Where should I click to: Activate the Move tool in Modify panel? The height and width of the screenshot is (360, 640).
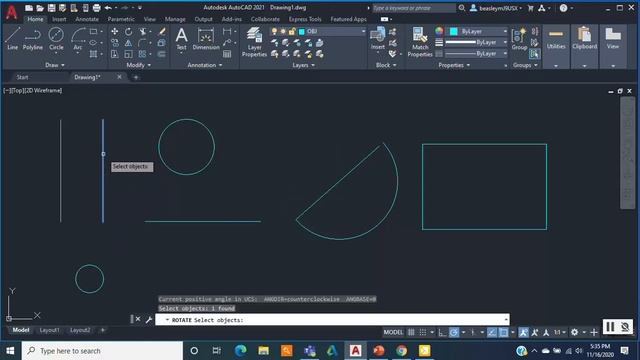point(115,31)
